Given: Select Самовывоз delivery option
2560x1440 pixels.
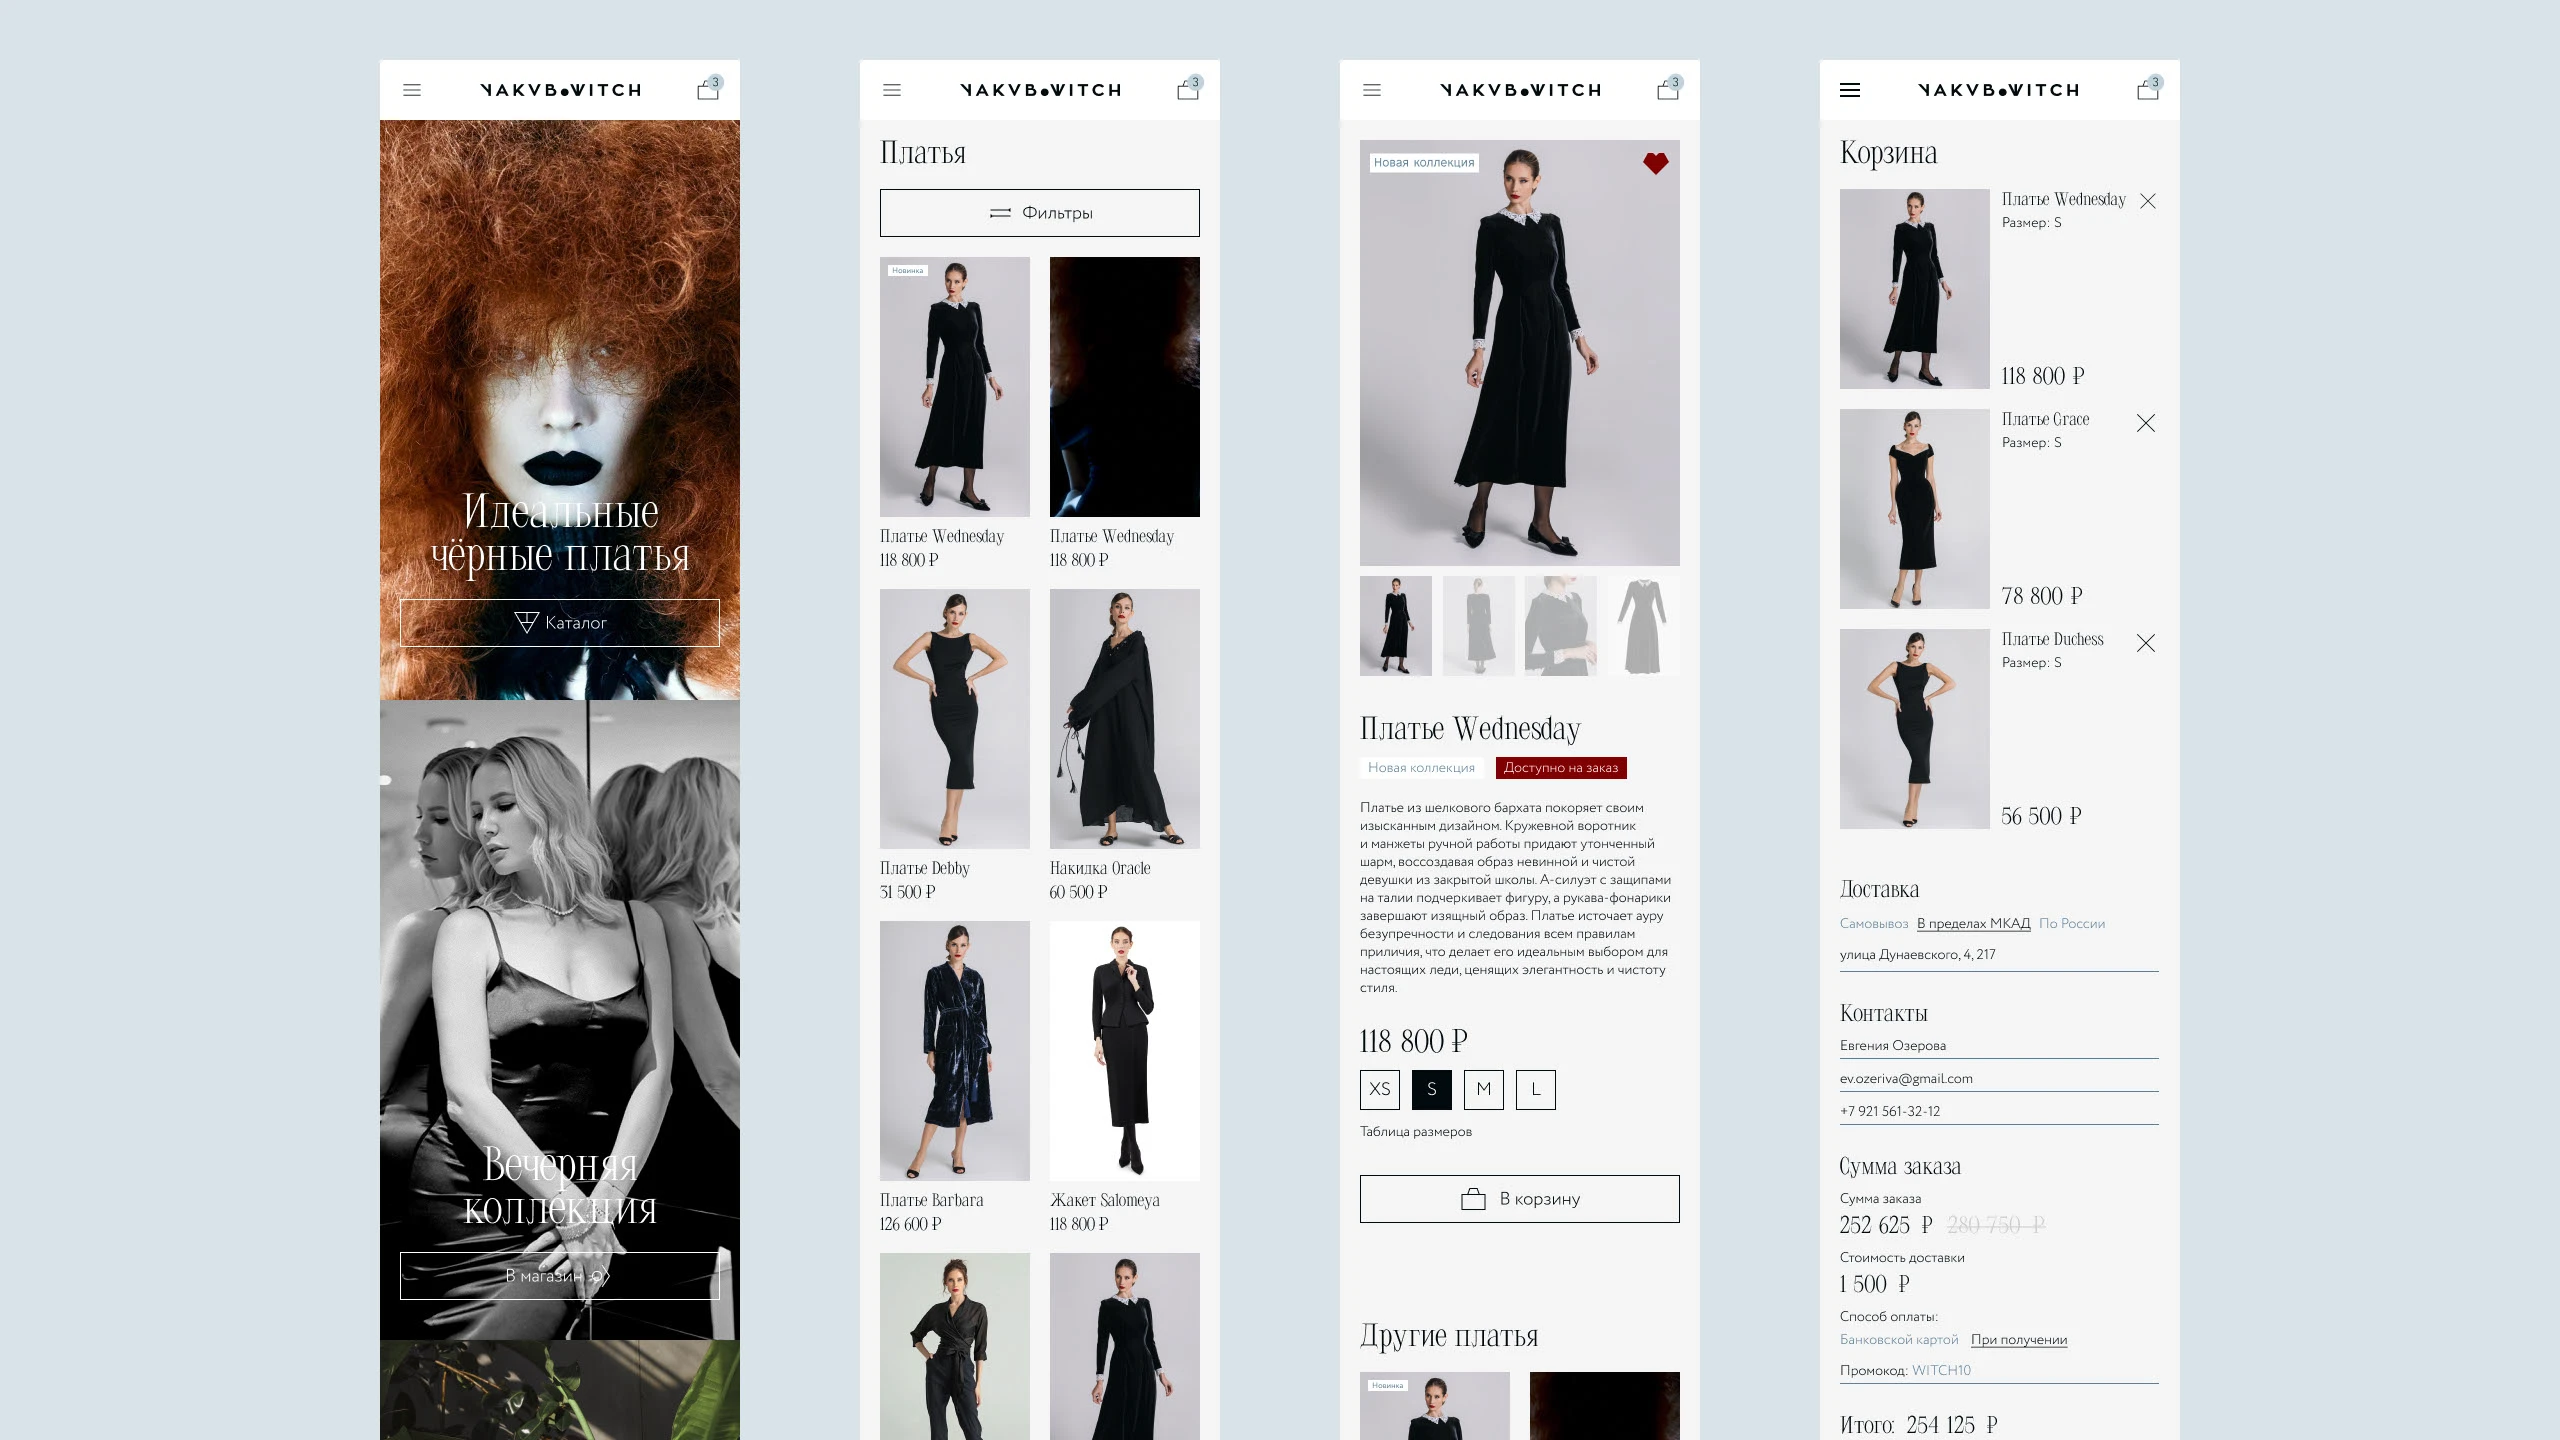Looking at the screenshot, I should 1873,923.
